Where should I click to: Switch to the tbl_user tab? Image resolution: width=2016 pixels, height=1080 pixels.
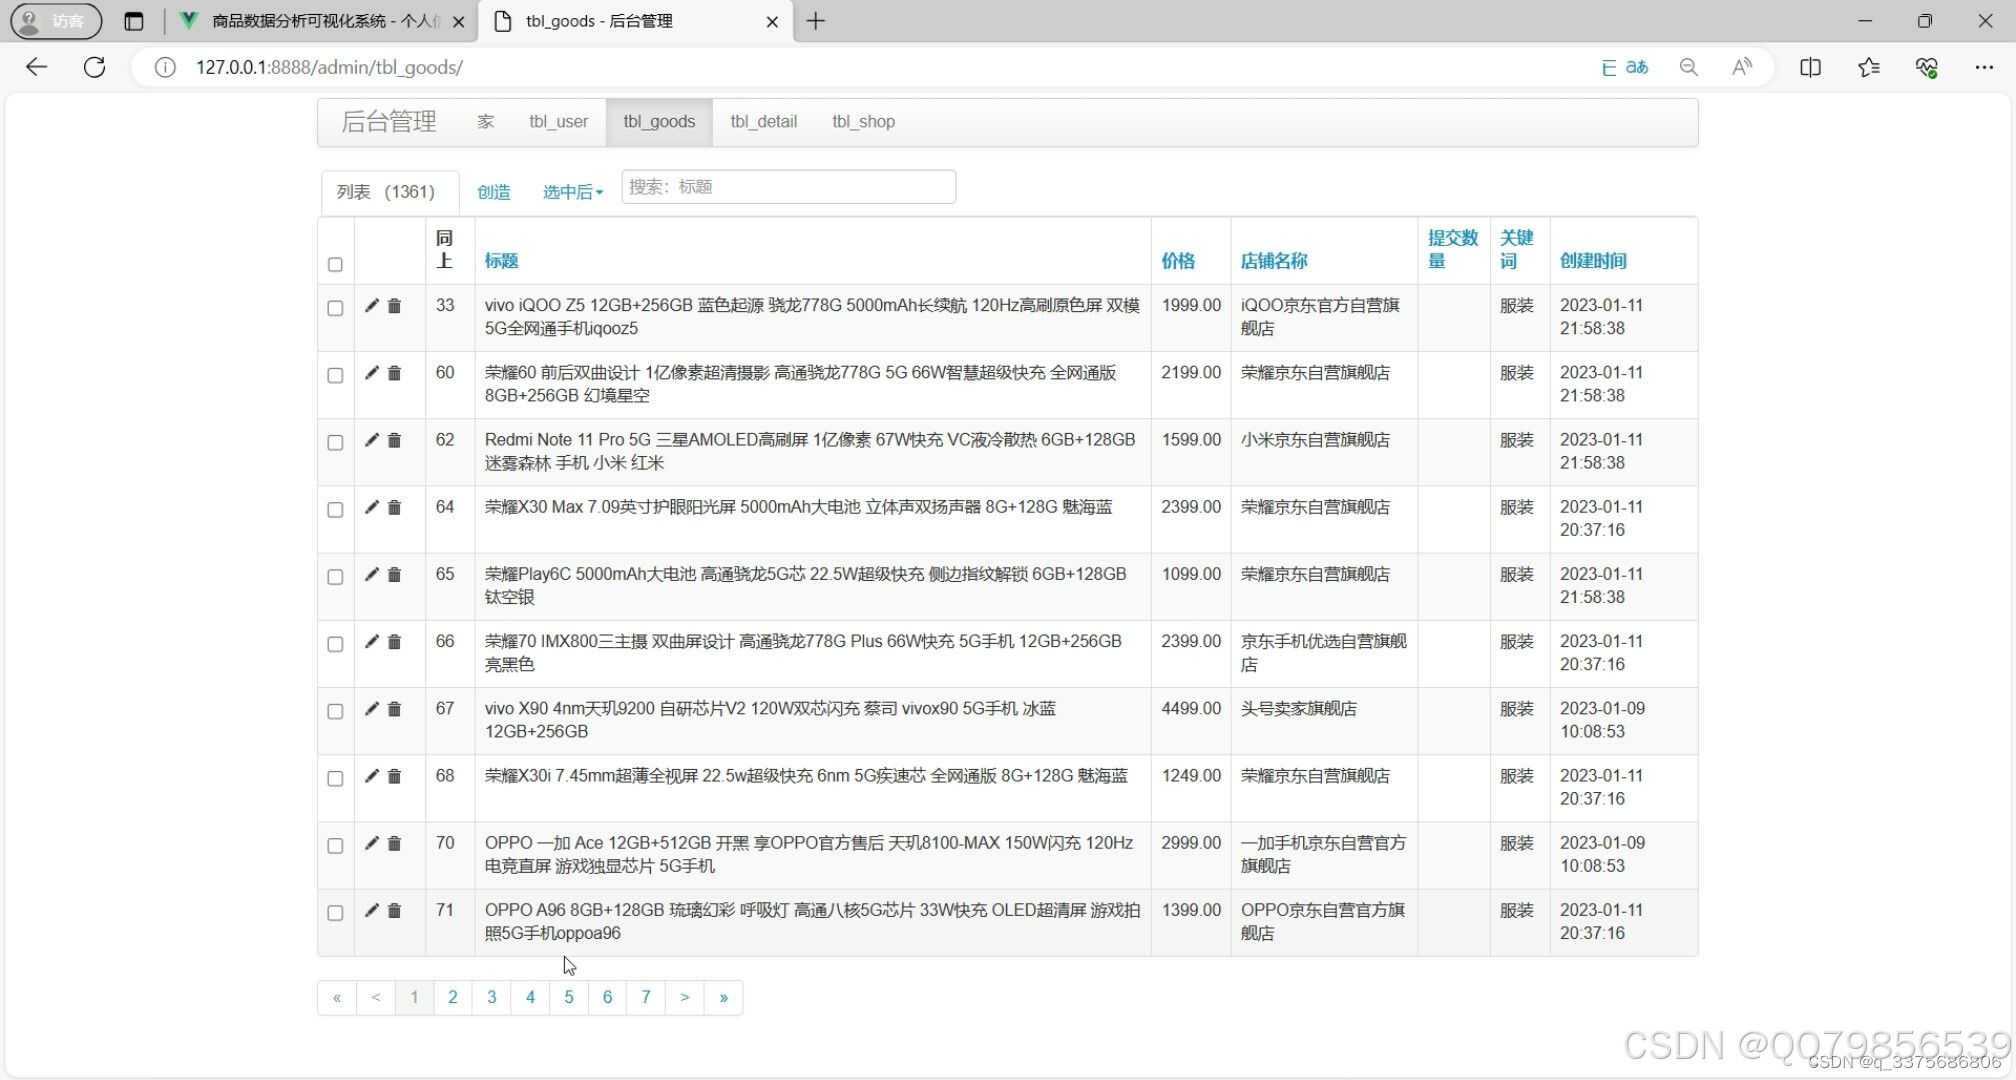point(558,121)
